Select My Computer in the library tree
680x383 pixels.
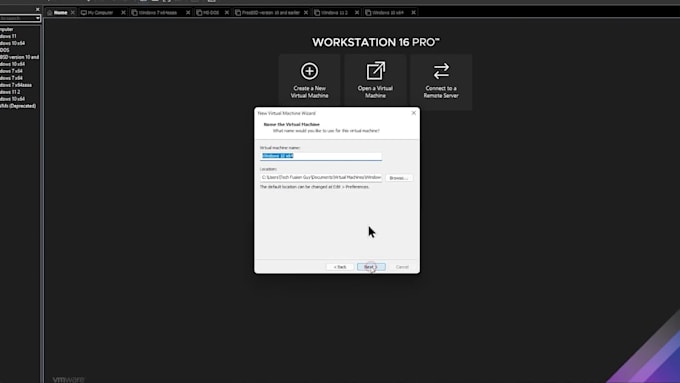(x=7, y=29)
